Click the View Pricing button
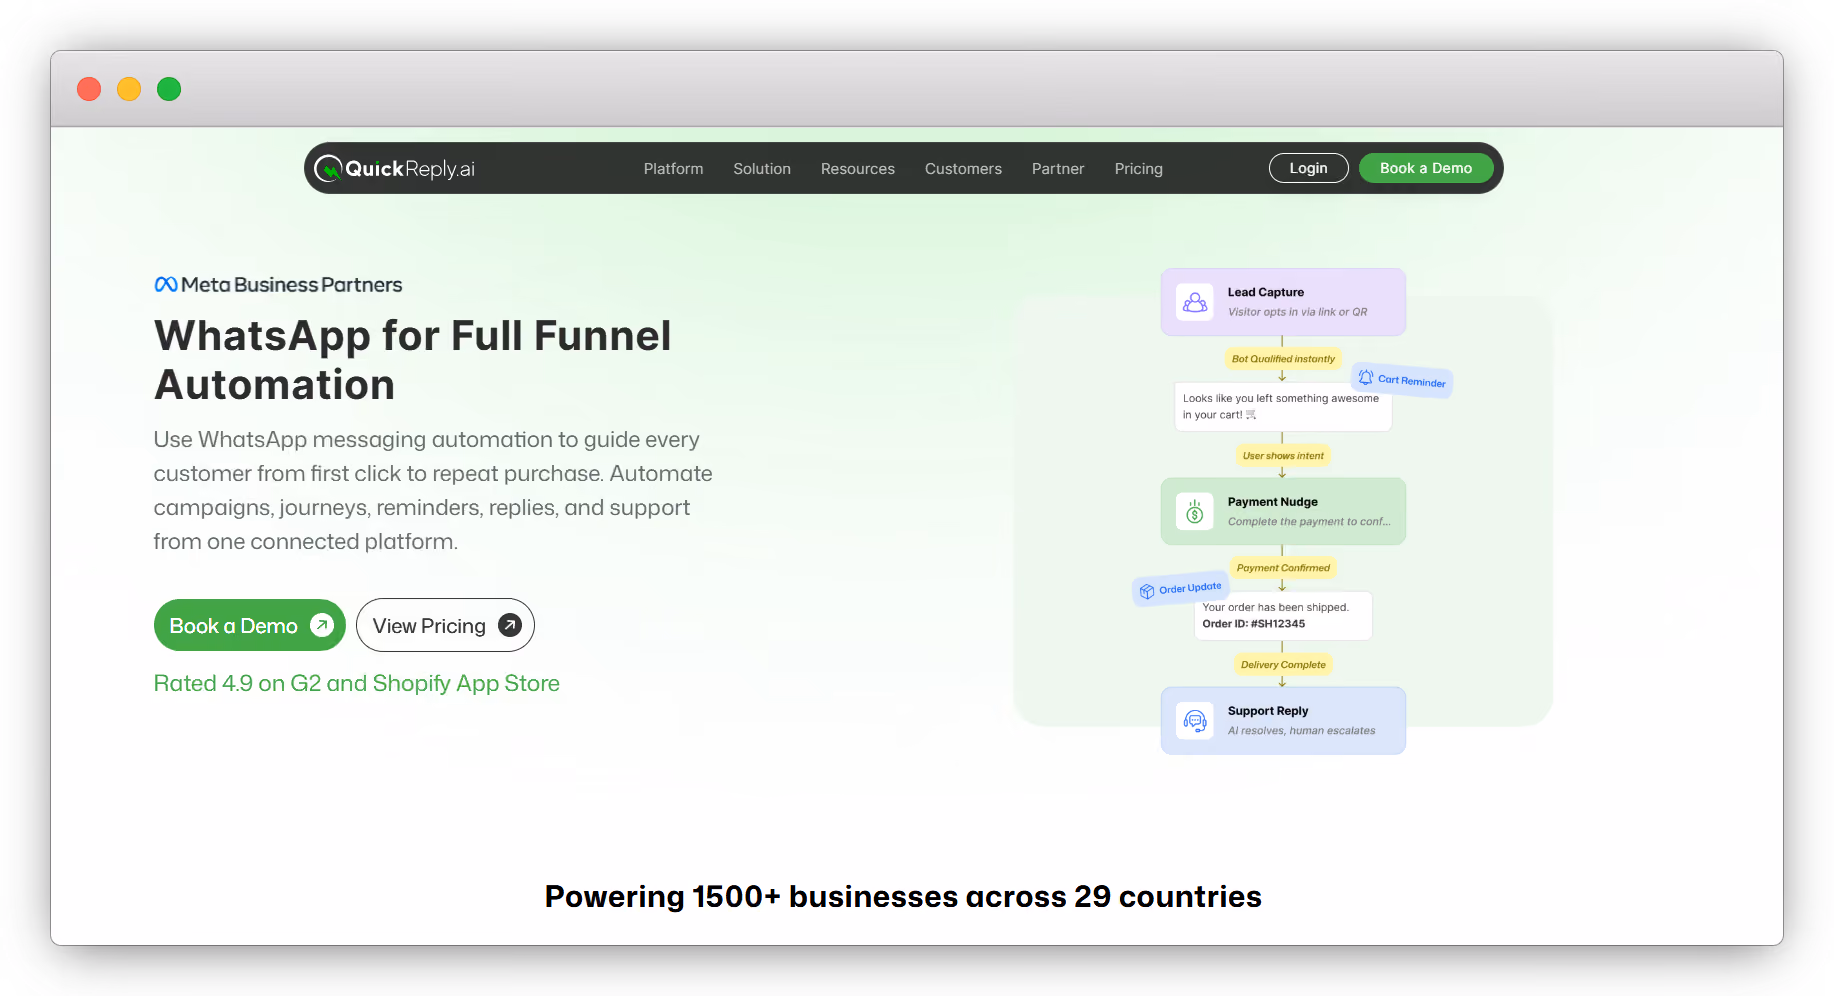The height and width of the screenshot is (996, 1834). [445, 625]
